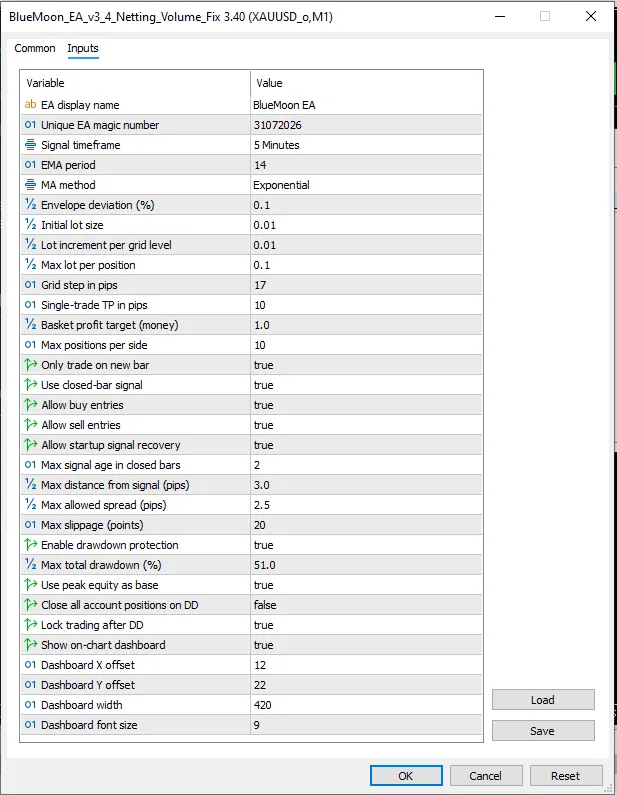Close the BlueMoon EA dialog window

pos(591,16)
